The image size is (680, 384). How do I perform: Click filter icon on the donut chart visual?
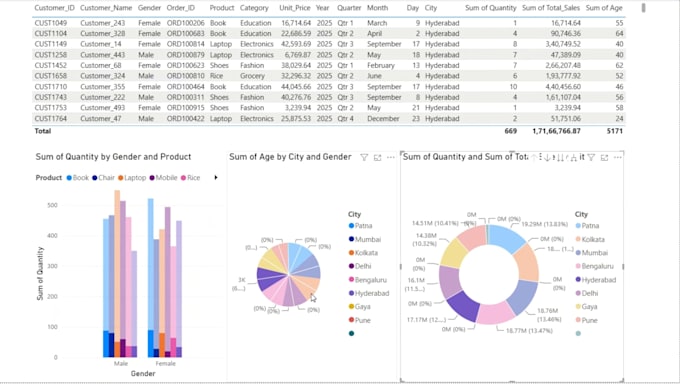(x=591, y=158)
